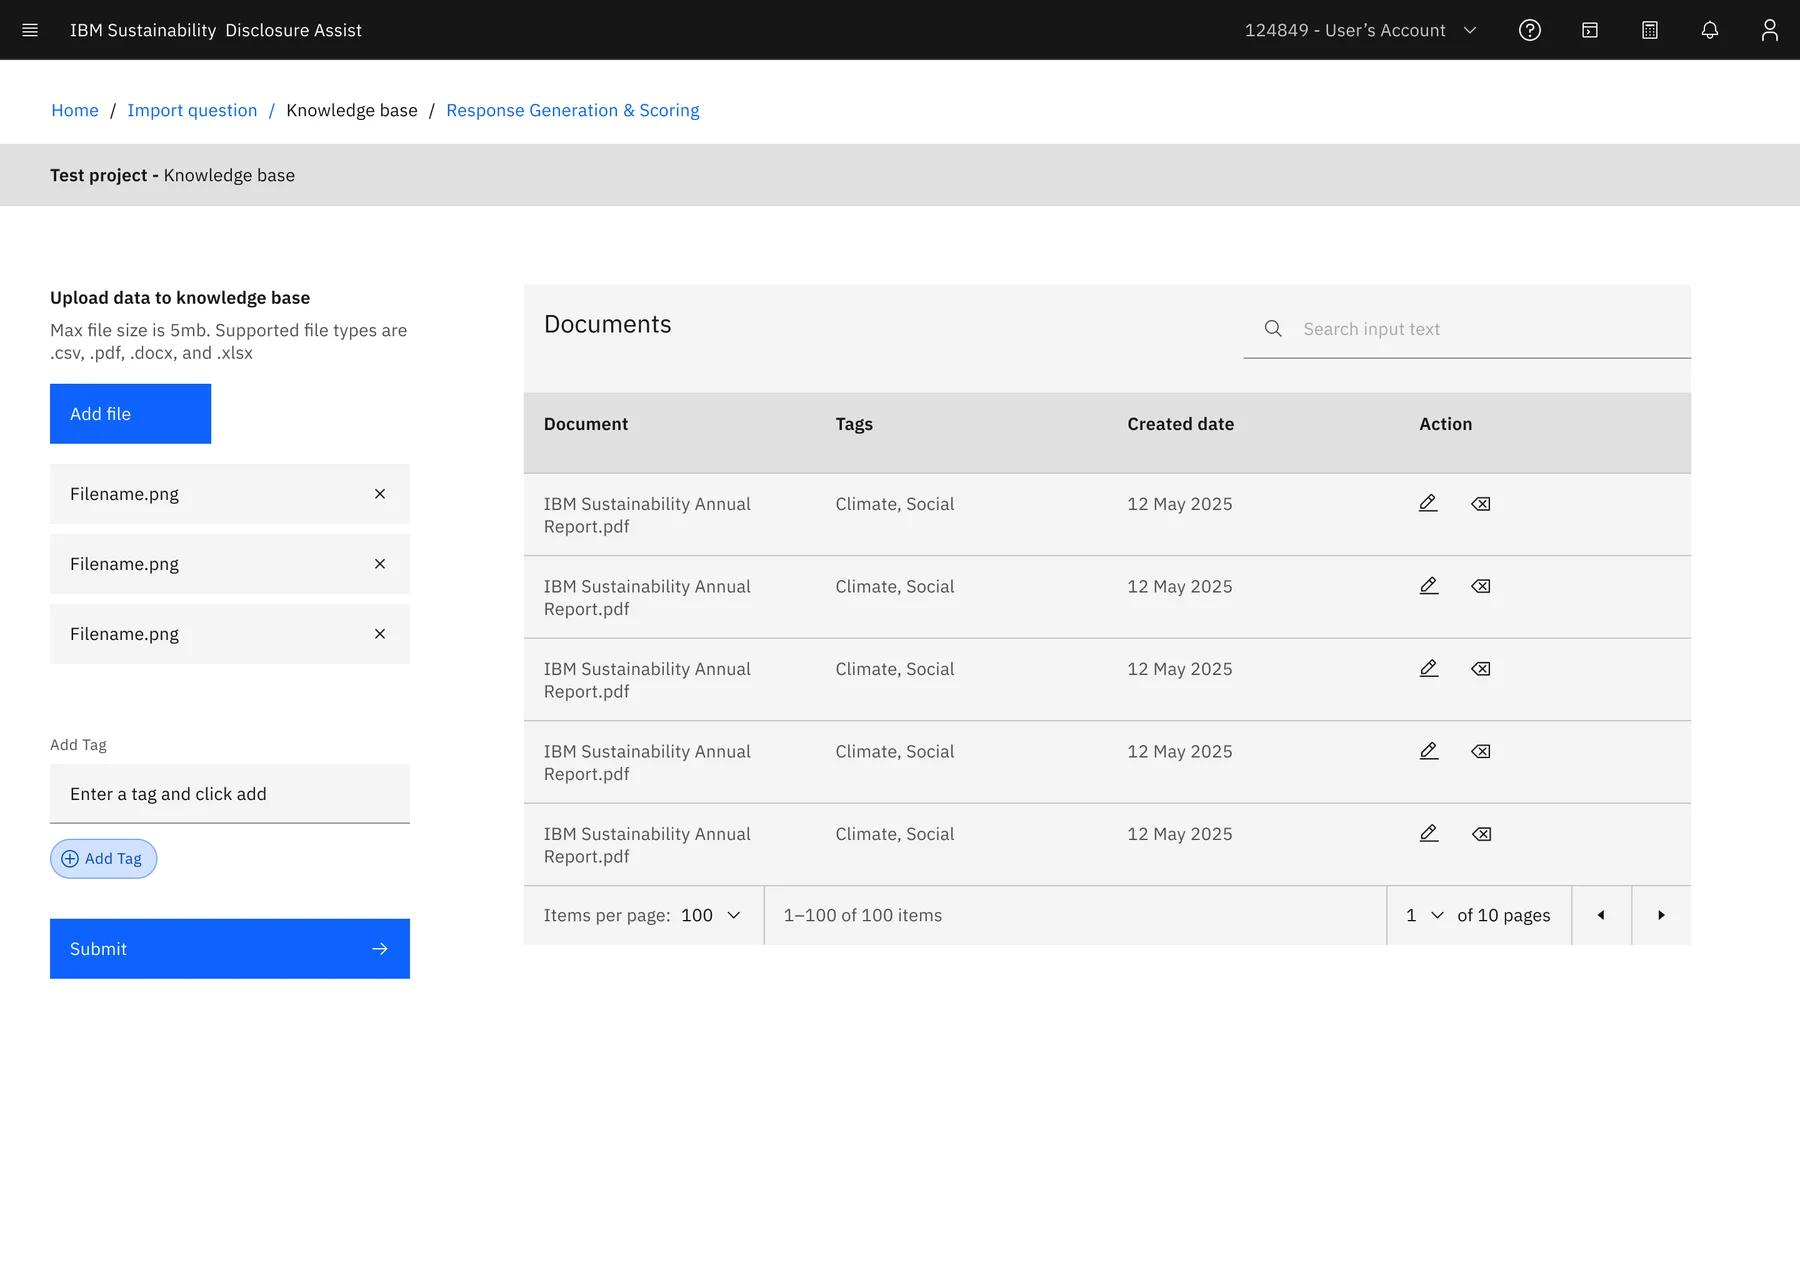Open the console window icon in header

1590,30
